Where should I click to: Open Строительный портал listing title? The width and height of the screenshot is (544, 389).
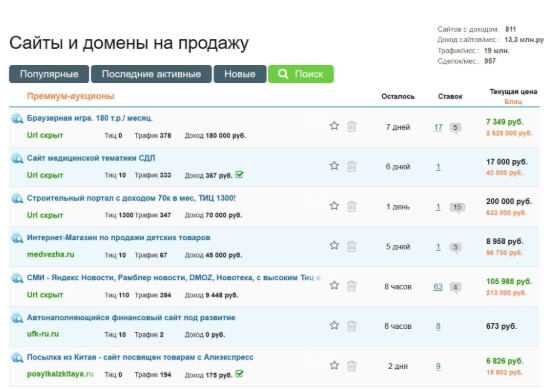click(x=131, y=198)
